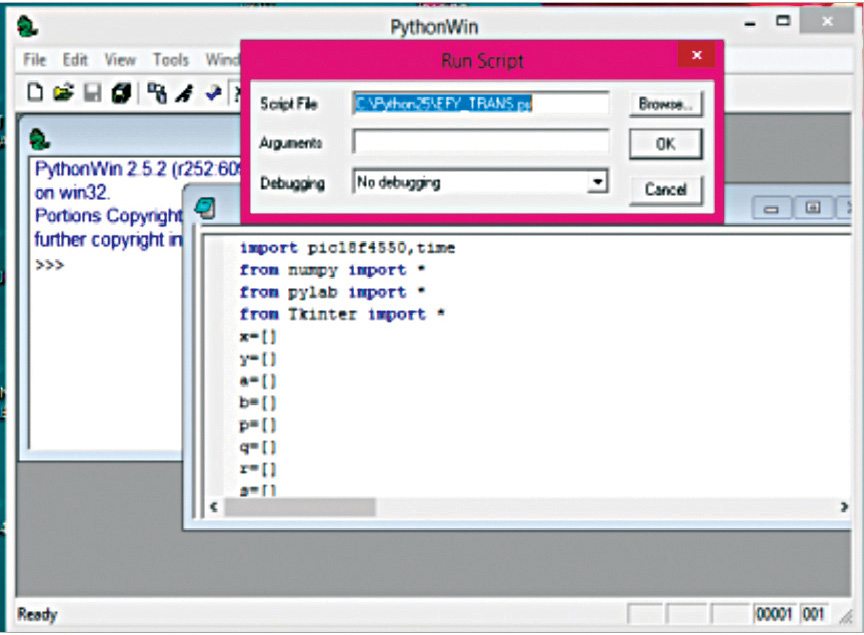
Task: Click Cancel in the Run Script dialog
Action: 666,190
